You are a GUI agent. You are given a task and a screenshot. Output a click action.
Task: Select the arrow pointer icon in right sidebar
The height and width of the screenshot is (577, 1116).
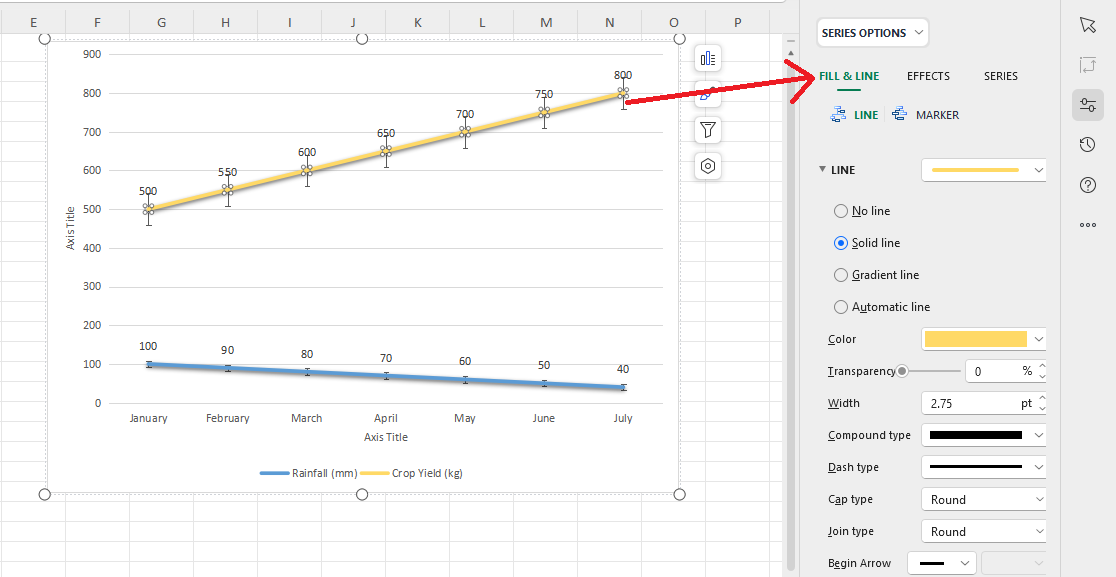[1088, 25]
